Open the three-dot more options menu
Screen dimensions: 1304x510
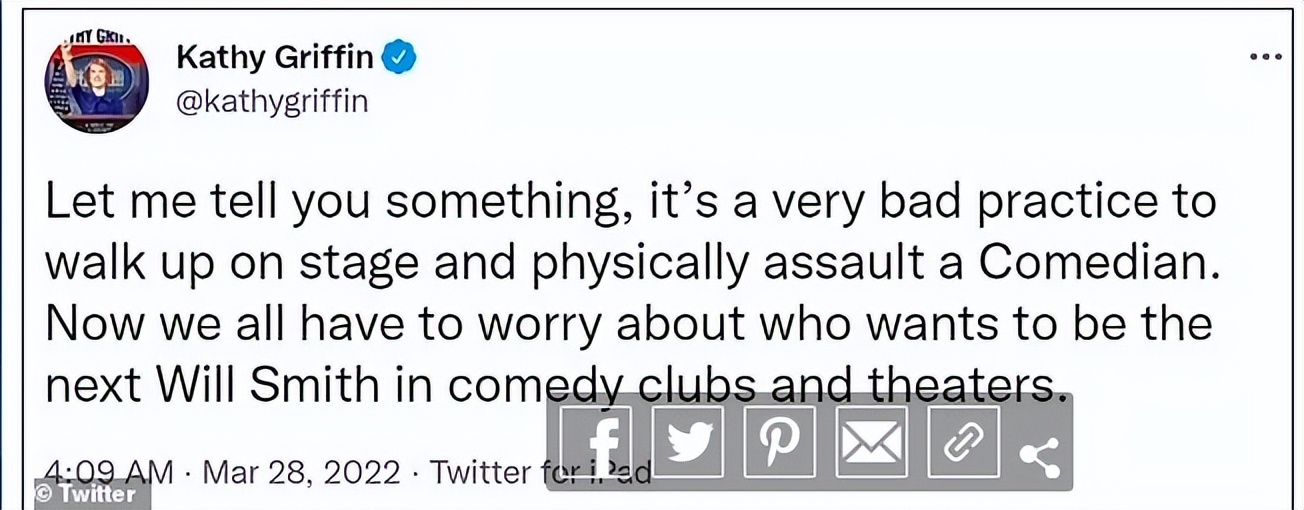pos(1265,57)
